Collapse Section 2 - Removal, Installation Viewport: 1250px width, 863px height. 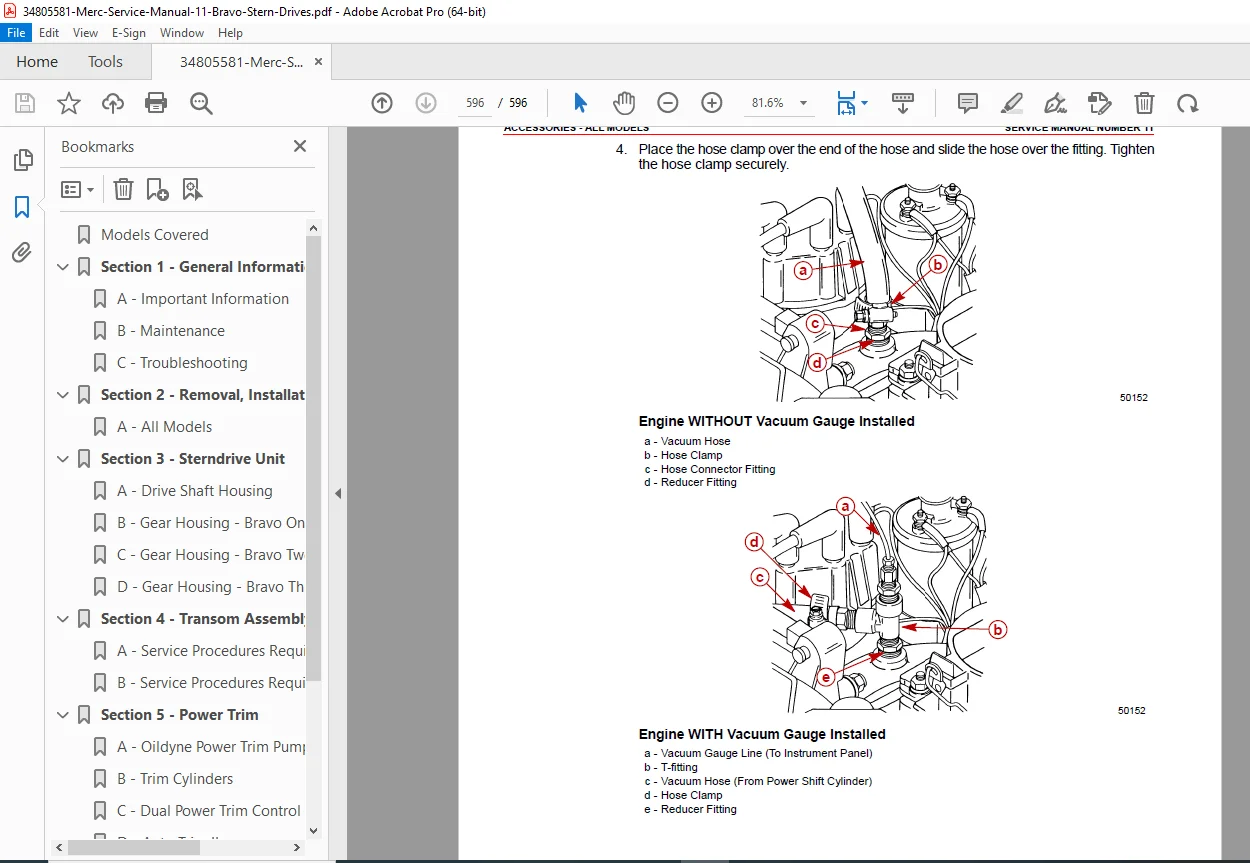(63, 395)
